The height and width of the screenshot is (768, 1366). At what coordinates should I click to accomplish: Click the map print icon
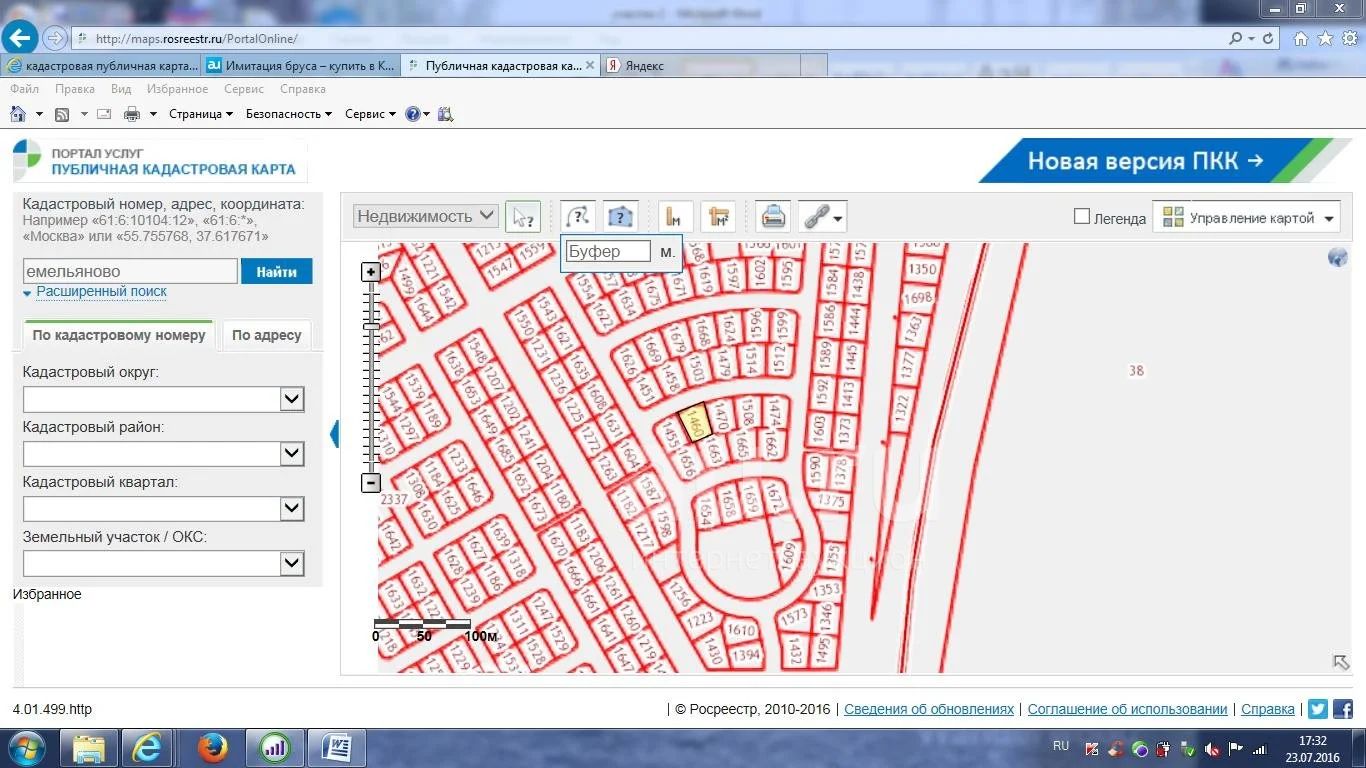[x=773, y=216]
